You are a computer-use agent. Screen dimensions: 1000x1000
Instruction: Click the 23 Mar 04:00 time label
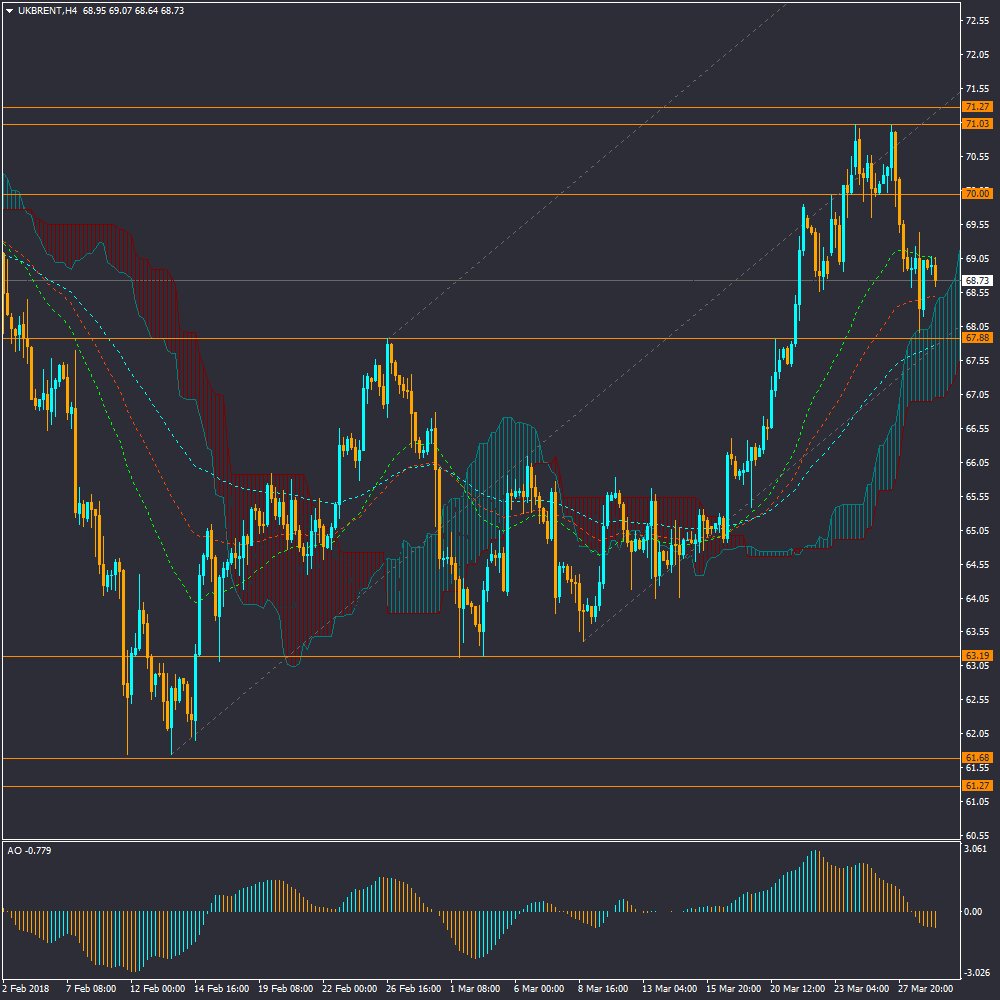tap(861, 989)
